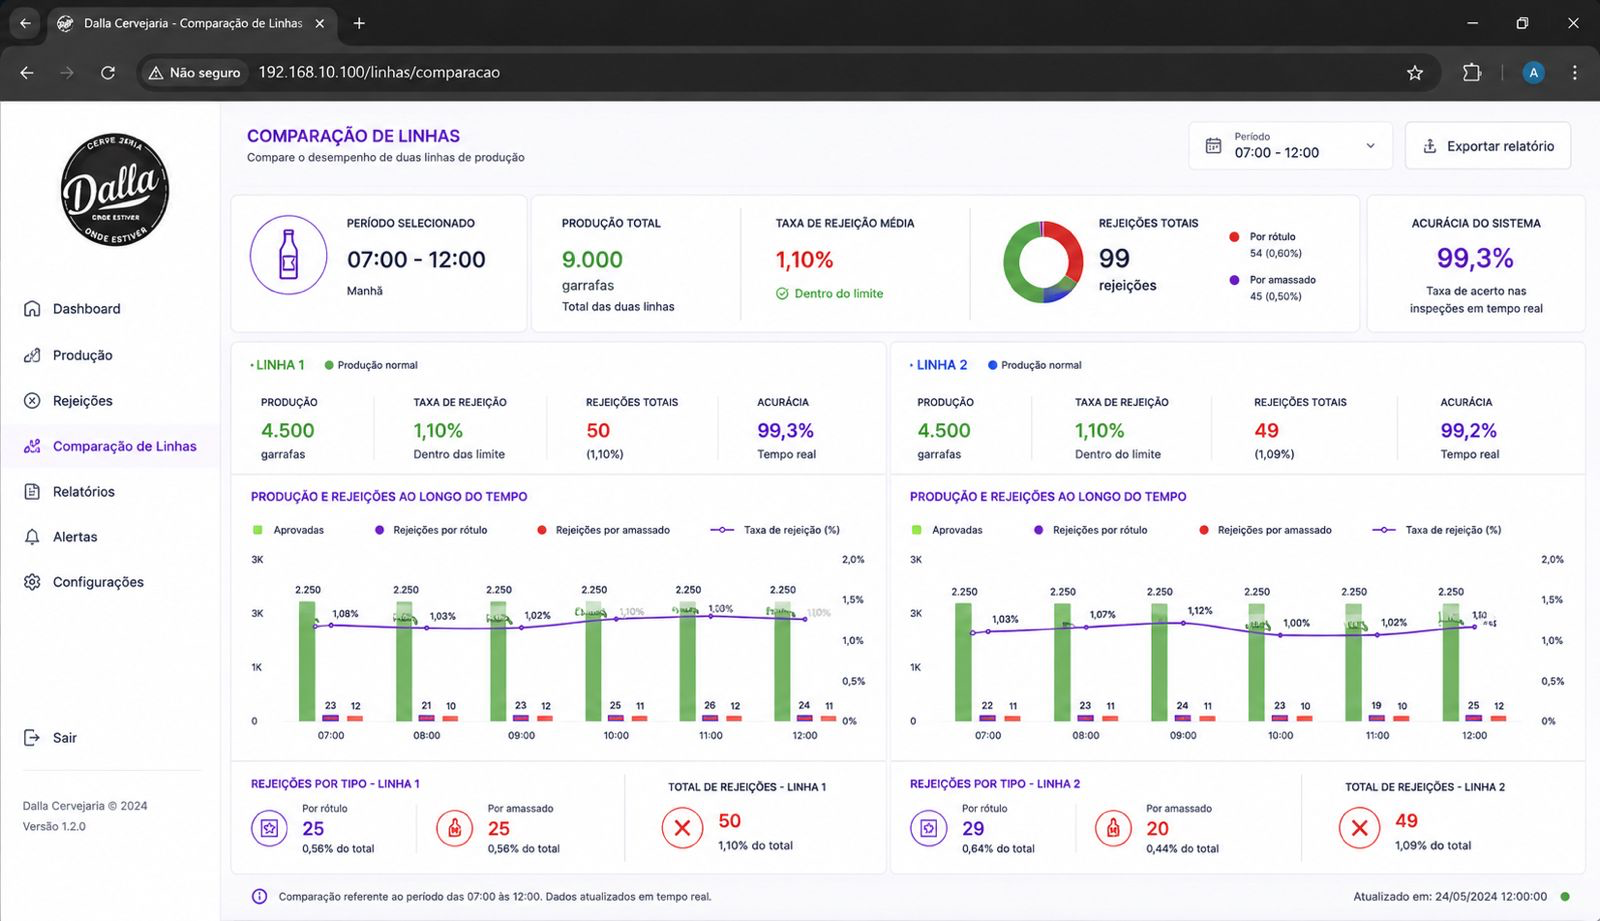Toggle Rejeições por rótulo legend in Linha 1
This screenshot has height=921, width=1600.
point(431,530)
